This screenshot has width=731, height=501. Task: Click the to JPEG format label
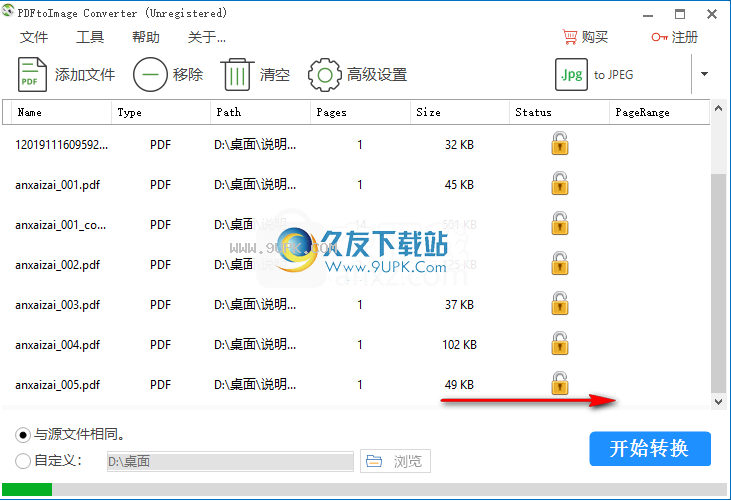coord(614,75)
